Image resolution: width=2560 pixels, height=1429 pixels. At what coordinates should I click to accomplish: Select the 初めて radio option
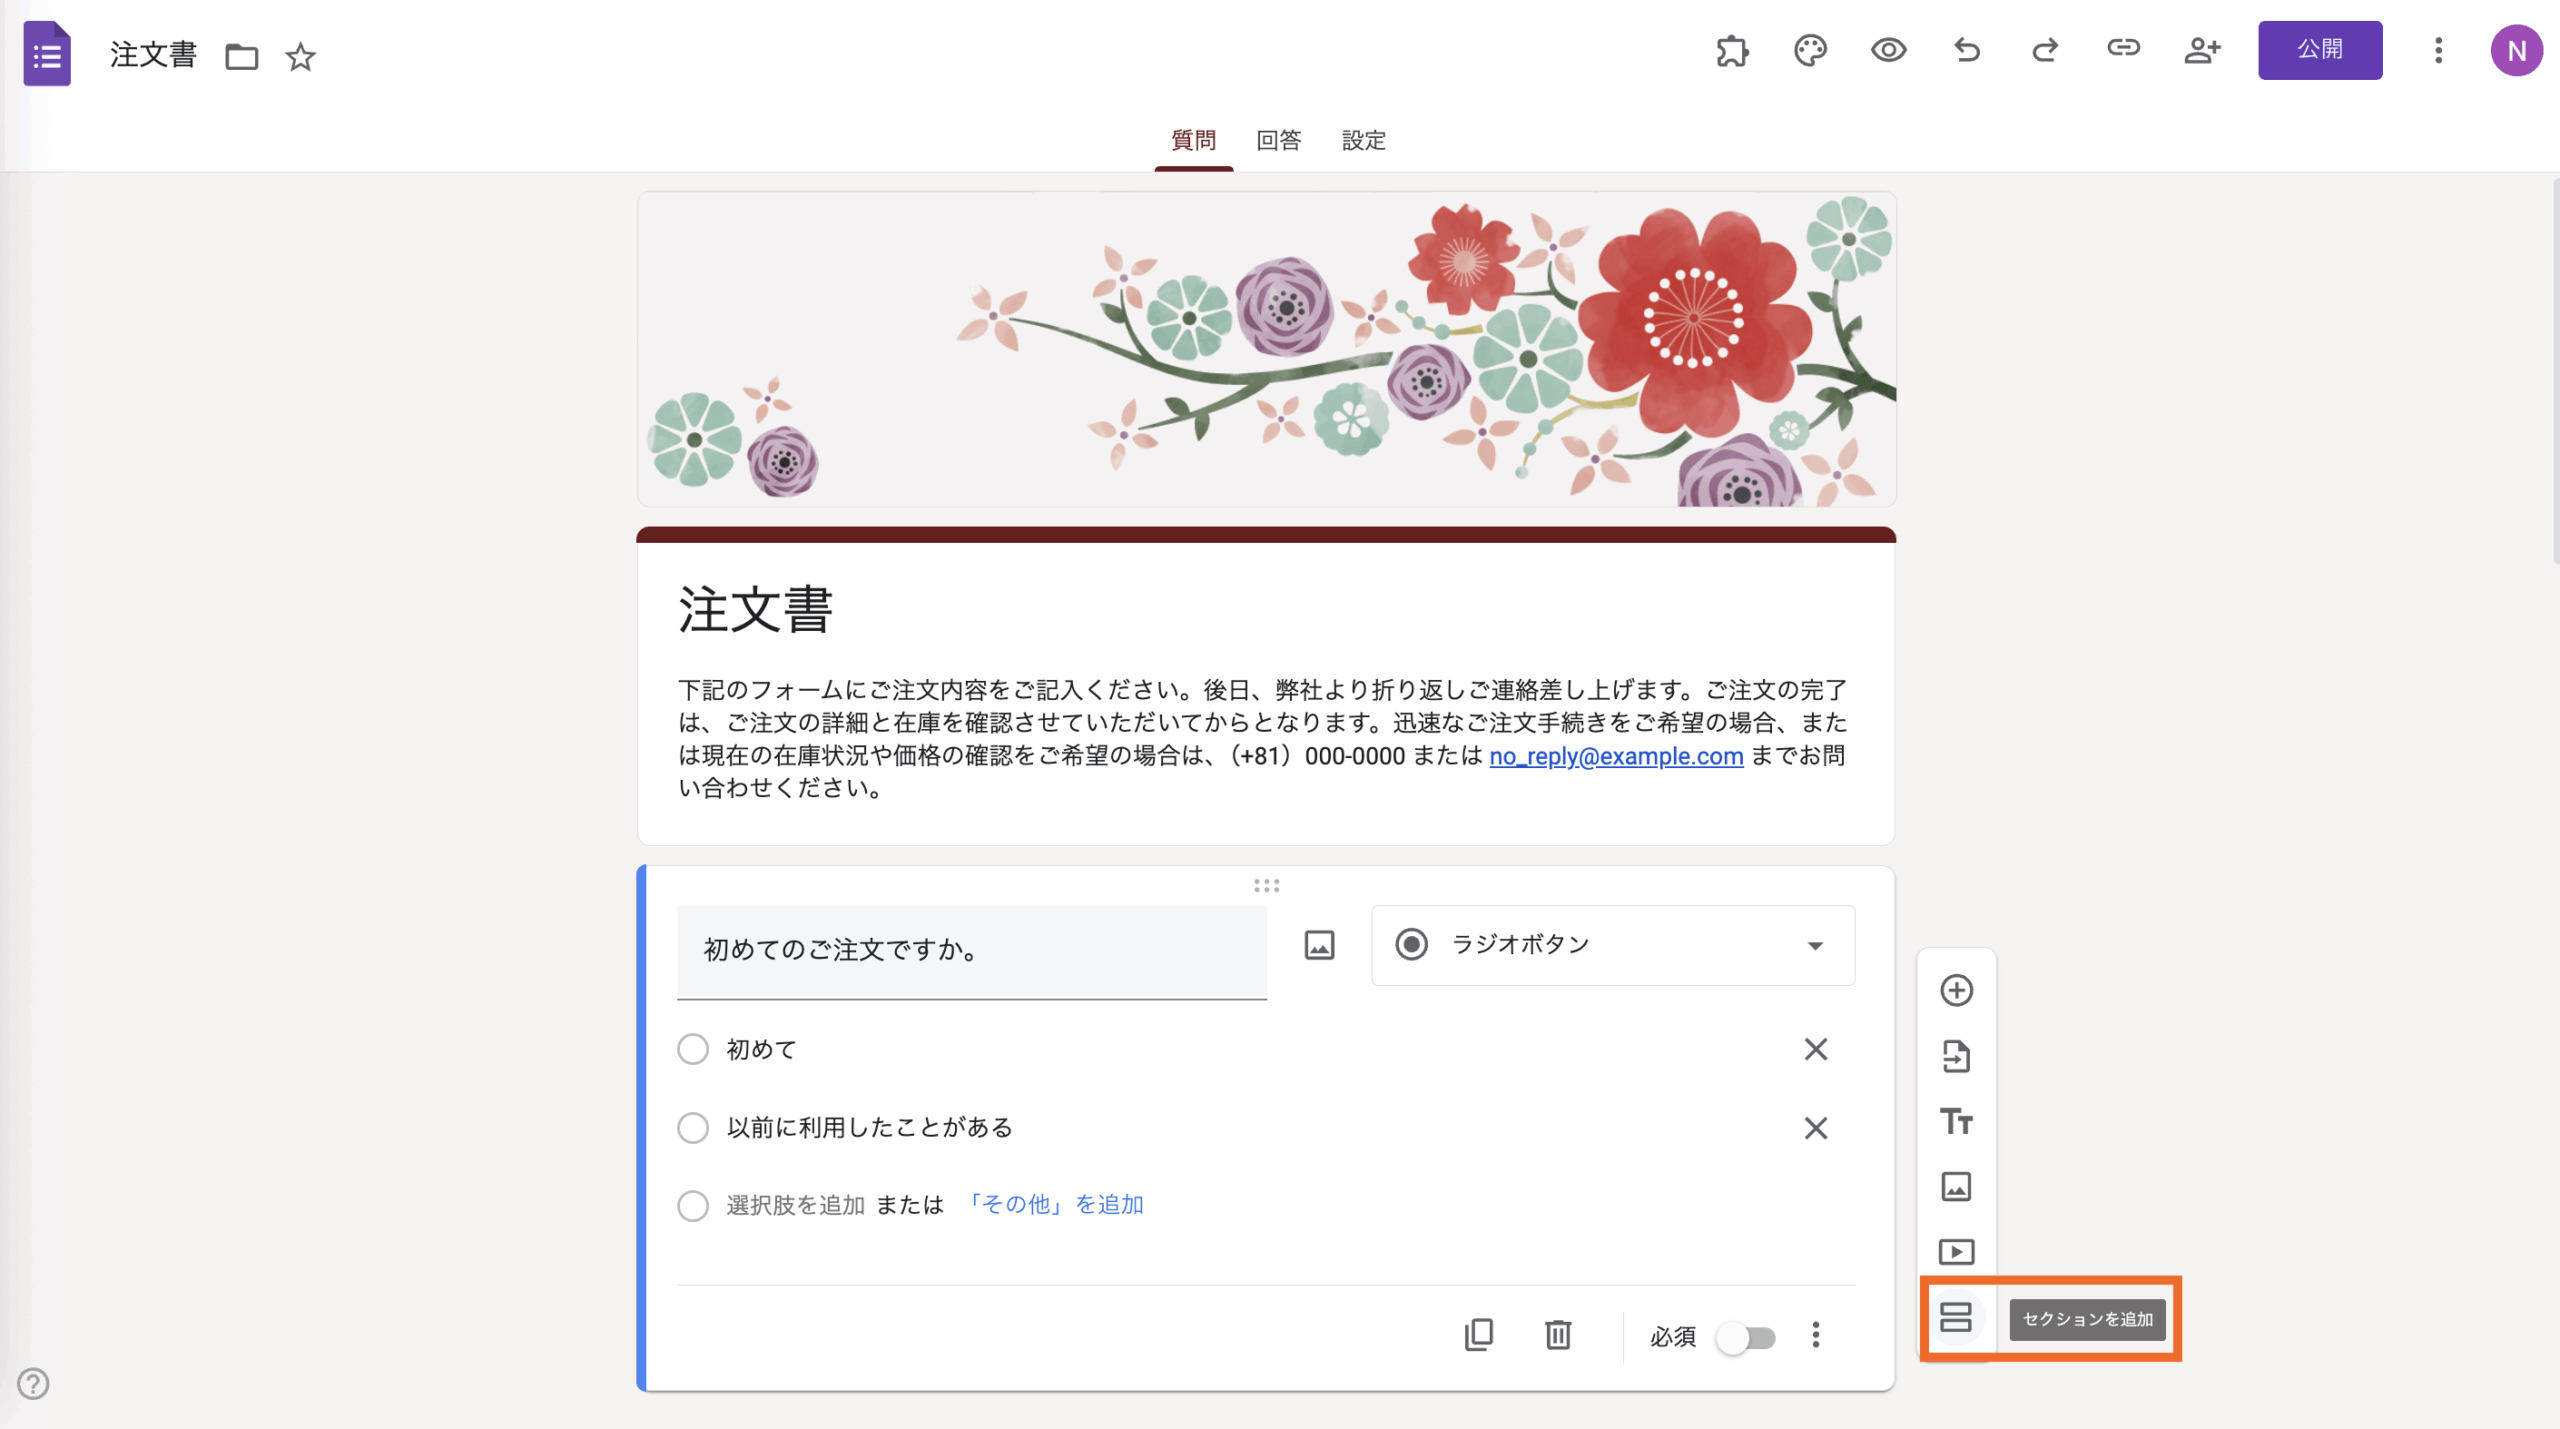pyautogui.click(x=693, y=1049)
